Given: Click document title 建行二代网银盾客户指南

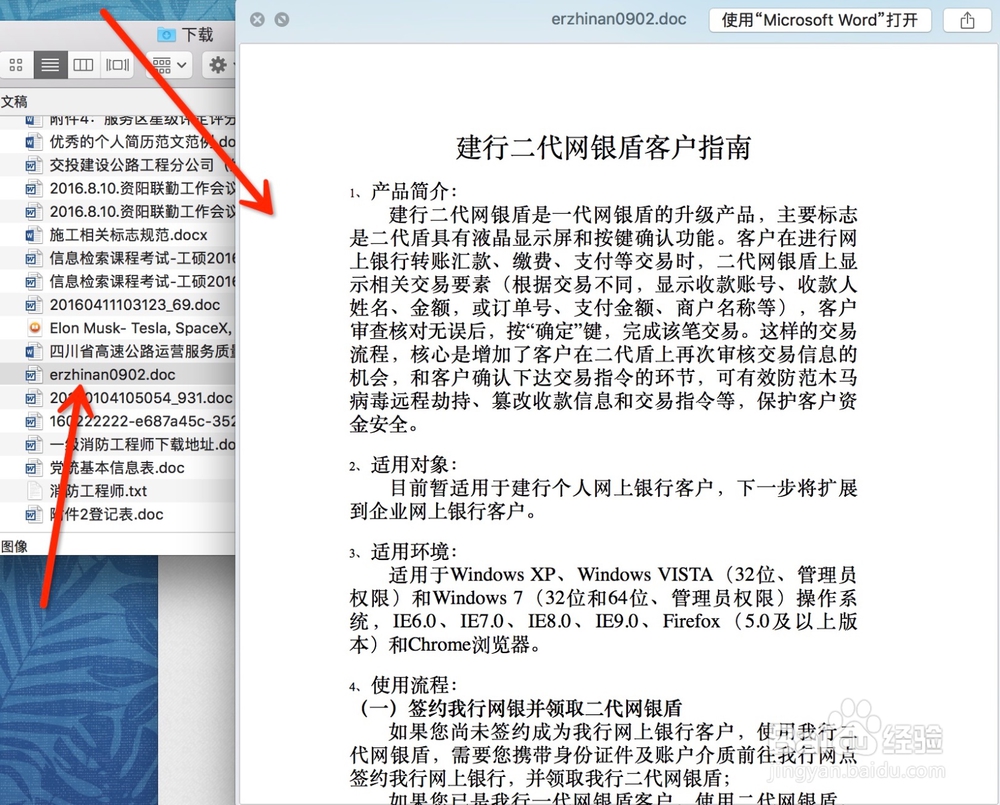Looking at the screenshot, I should [603, 147].
